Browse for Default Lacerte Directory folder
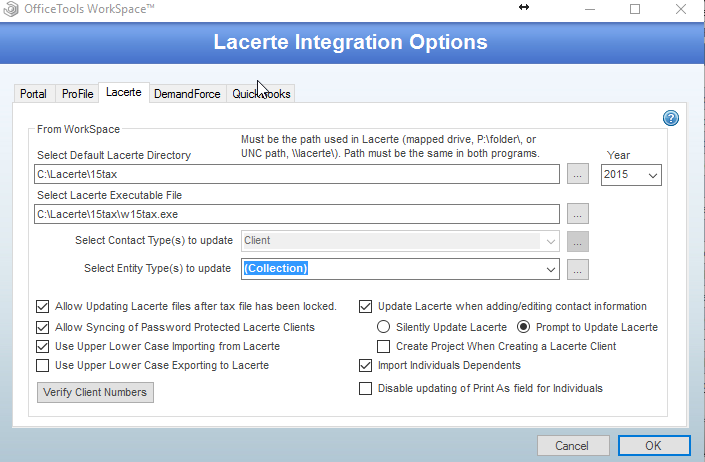The height and width of the screenshot is (462, 705). click(578, 174)
